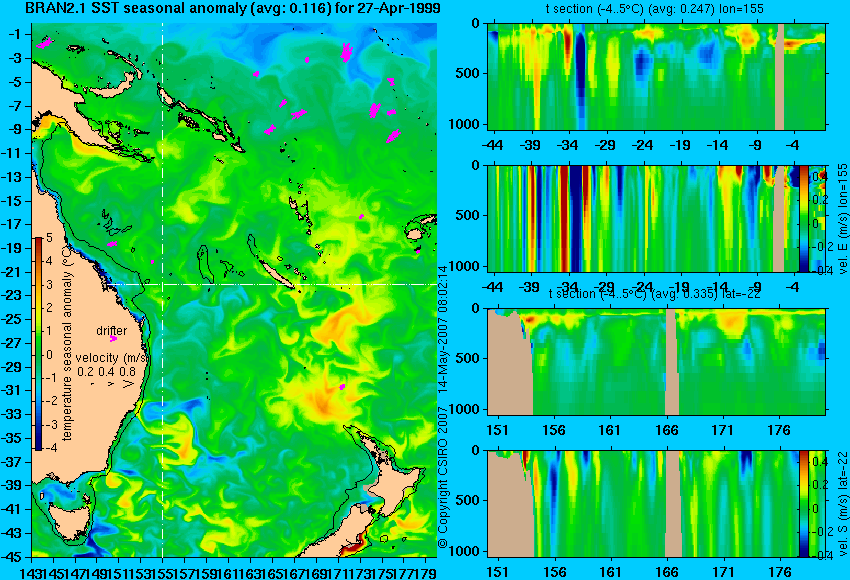The image size is (850, 580).
Task: Click the vertical white section line at longitude 155
Action: (x=163, y=290)
